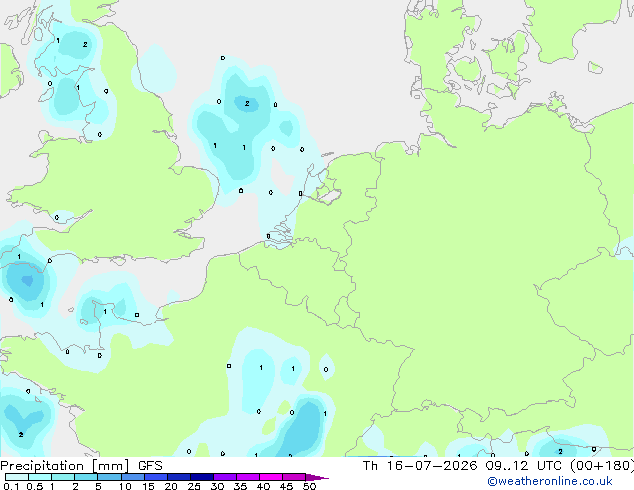Click the 5 mm legend color swatch
Image resolution: width=634 pixels, height=490 pixels.
[x=109, y=477]
